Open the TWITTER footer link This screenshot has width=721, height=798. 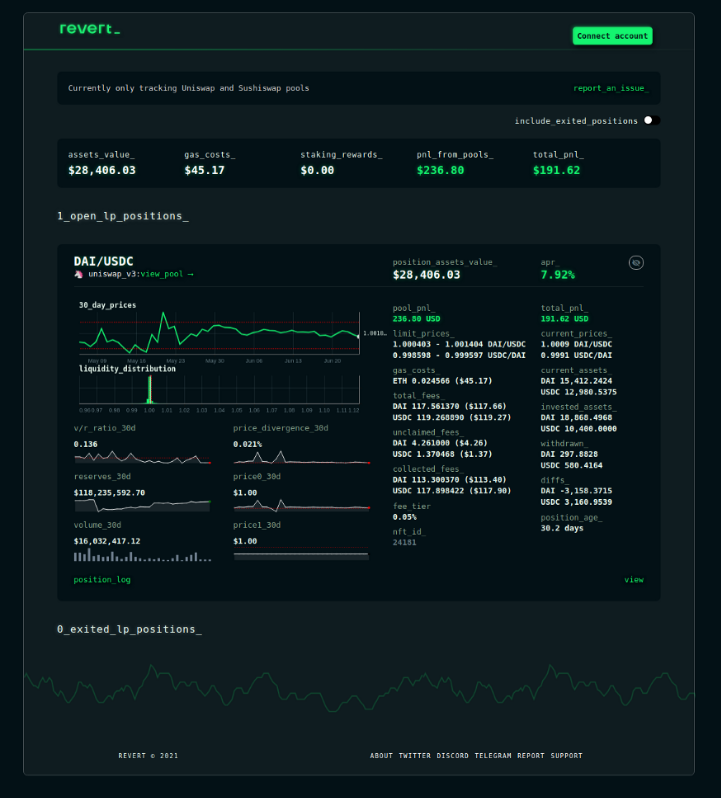[415, 756]
